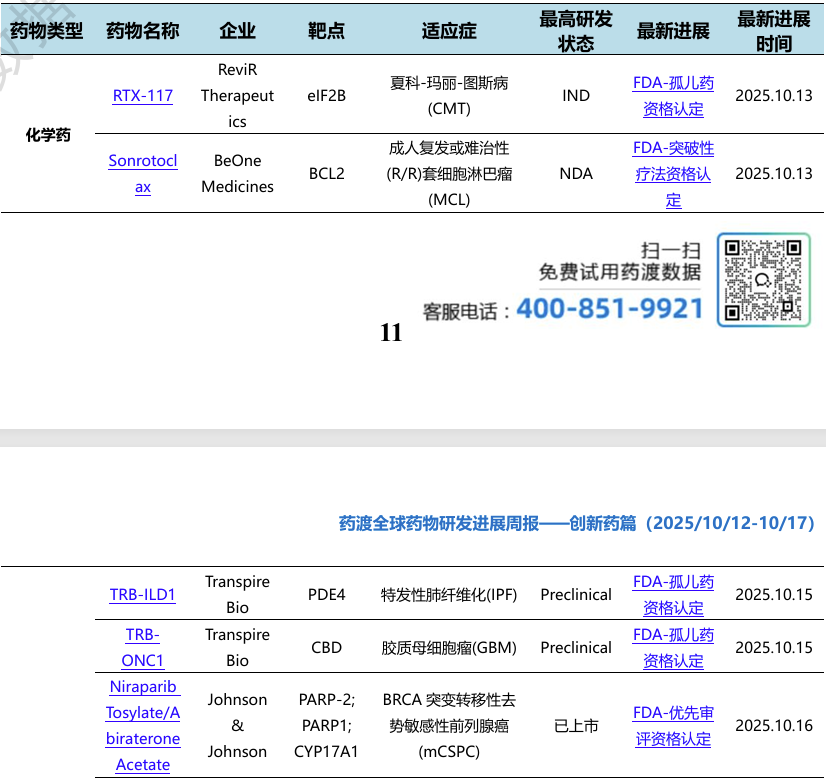
Task: Click the 药渡全球药物研发进展周报 page header
Action: pos(576,524)
